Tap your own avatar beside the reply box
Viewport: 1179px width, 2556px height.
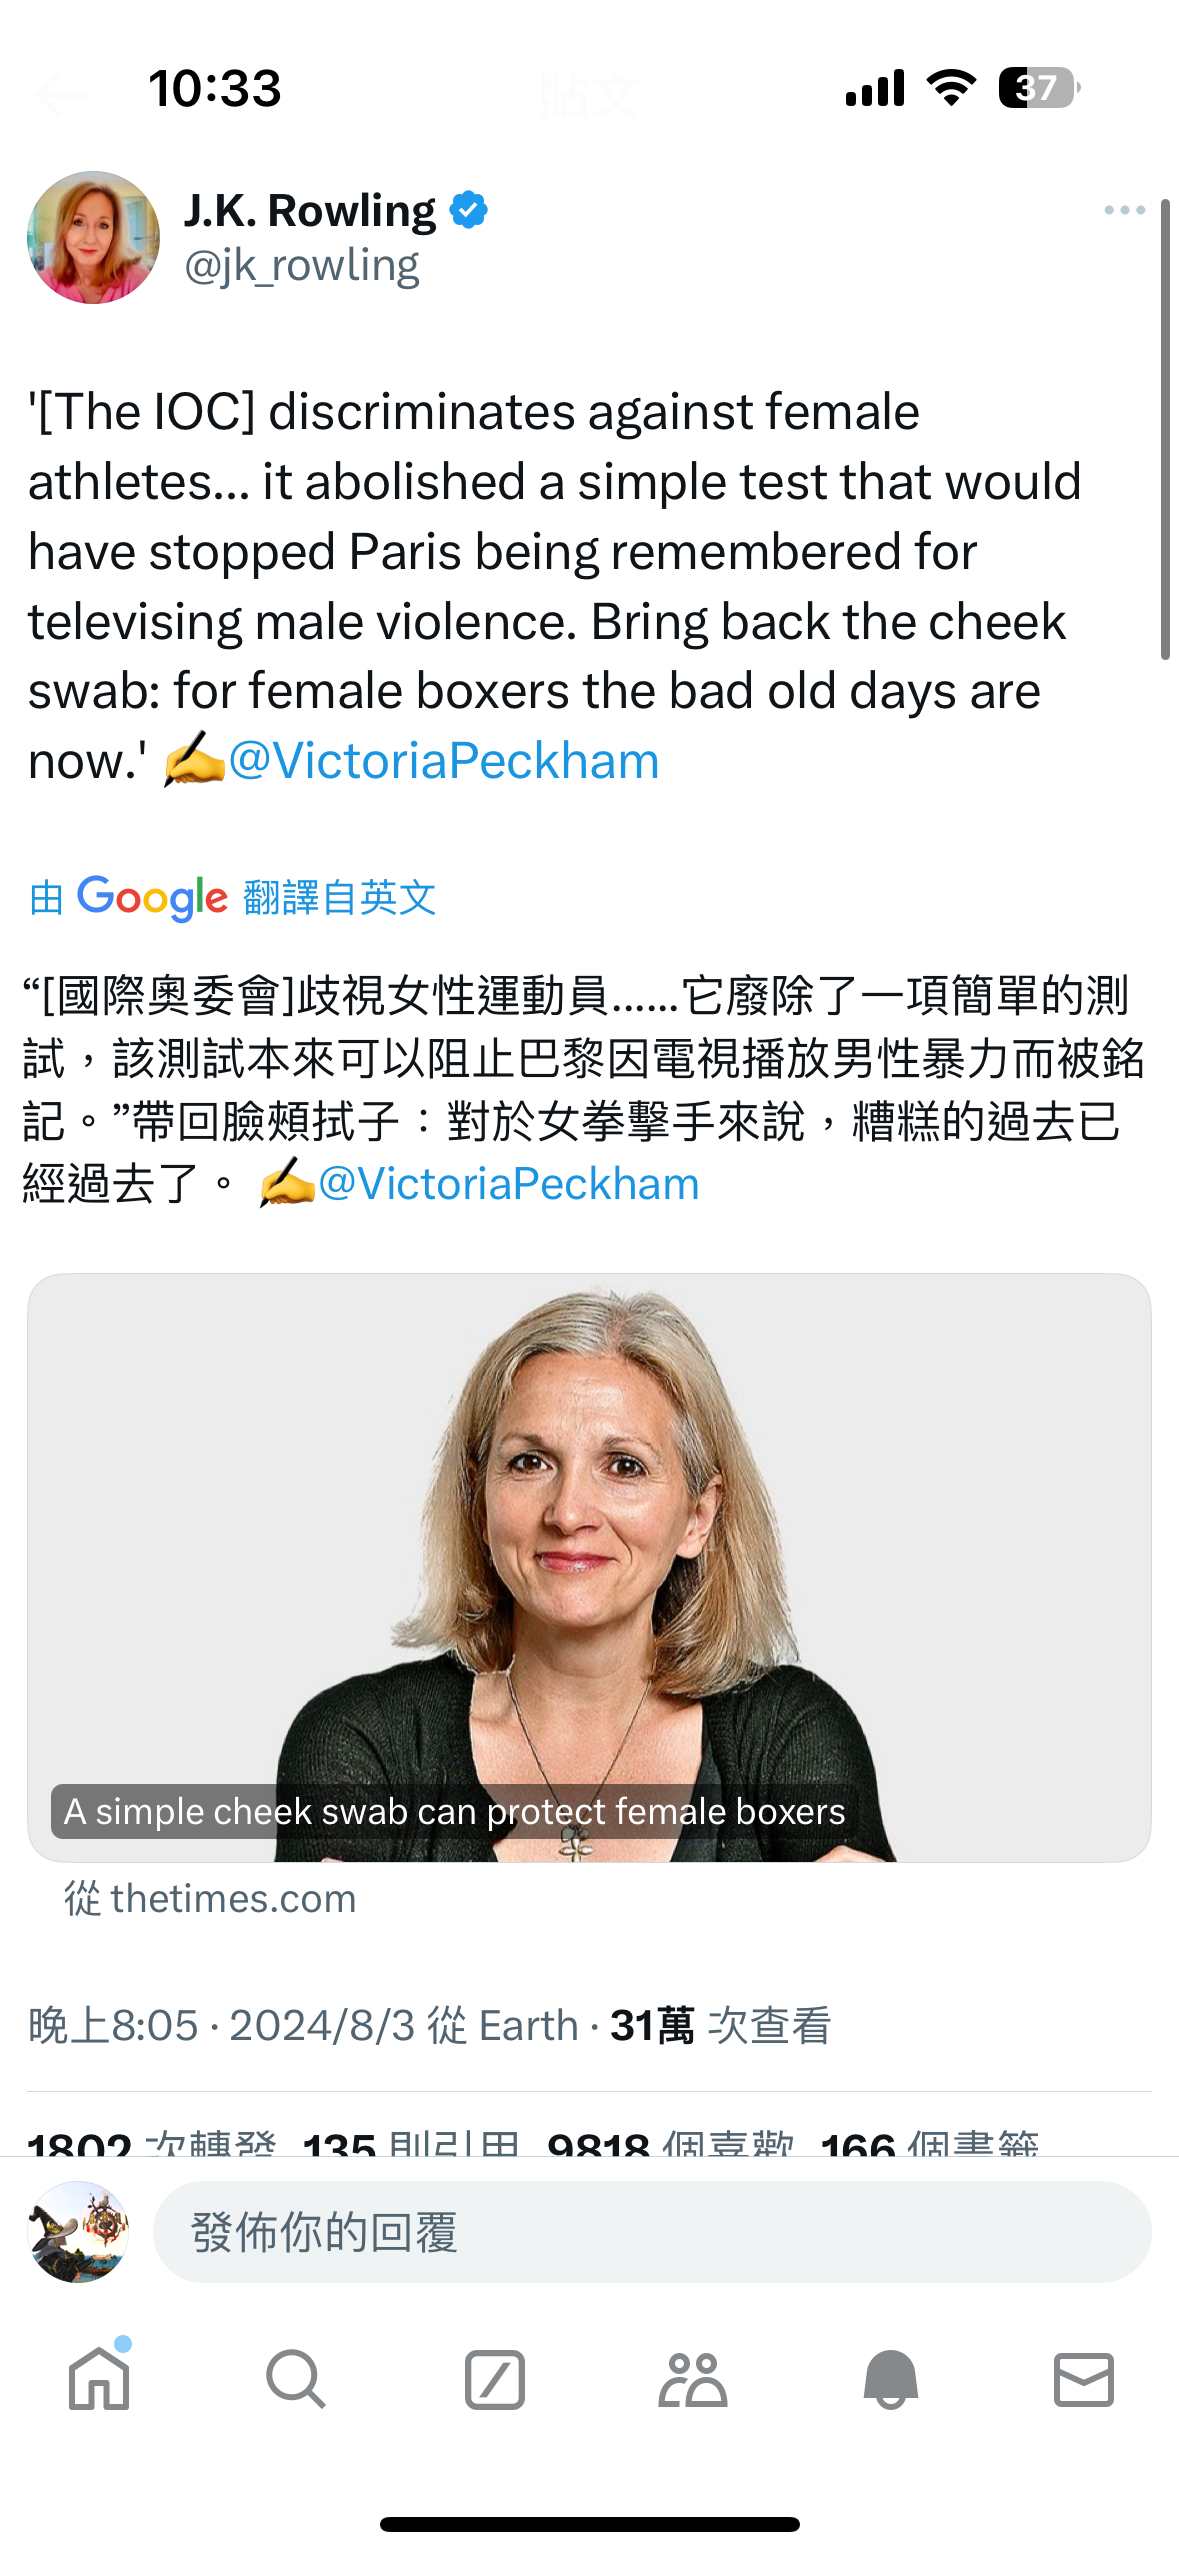pos(78,2232)
